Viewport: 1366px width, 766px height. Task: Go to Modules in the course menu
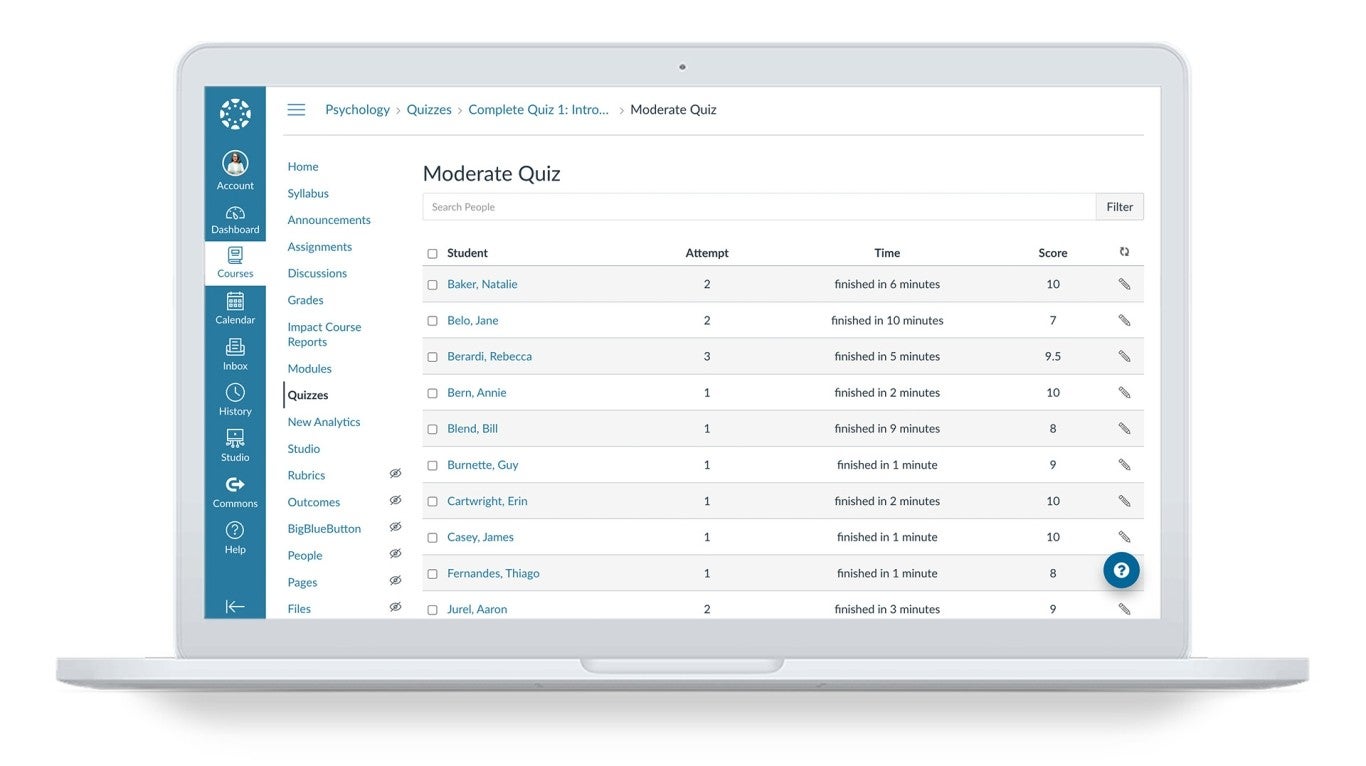(x=309, y=369)
